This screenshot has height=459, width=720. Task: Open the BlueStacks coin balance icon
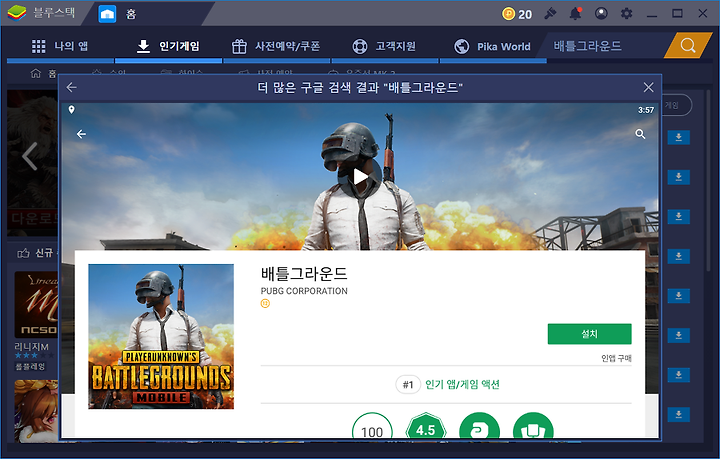508,14
